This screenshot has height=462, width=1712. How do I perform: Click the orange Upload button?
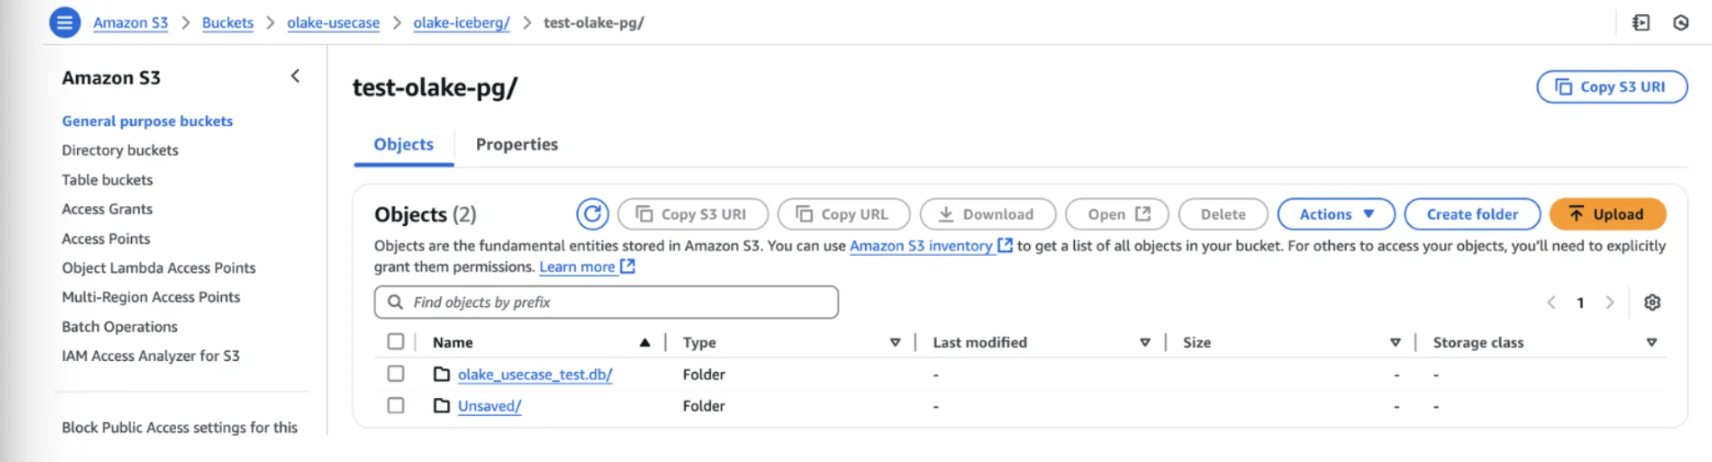1607,214
